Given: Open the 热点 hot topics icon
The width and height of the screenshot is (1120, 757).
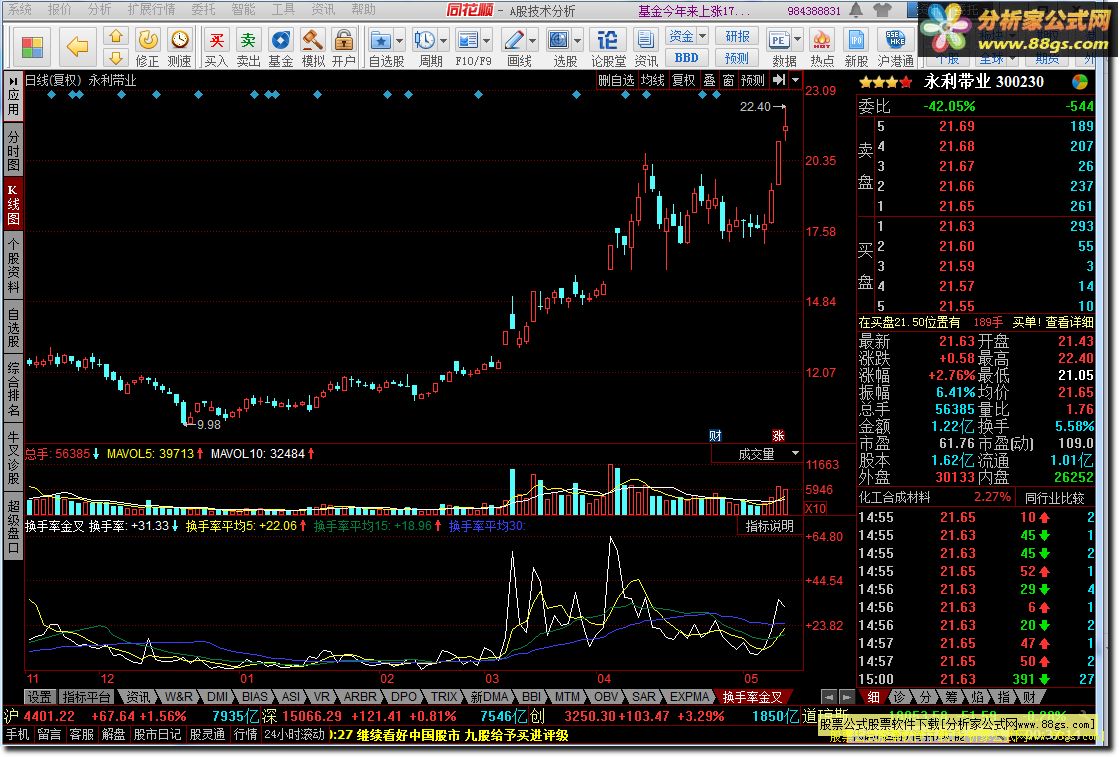Looking at the screenshot, I should [822, 48].
